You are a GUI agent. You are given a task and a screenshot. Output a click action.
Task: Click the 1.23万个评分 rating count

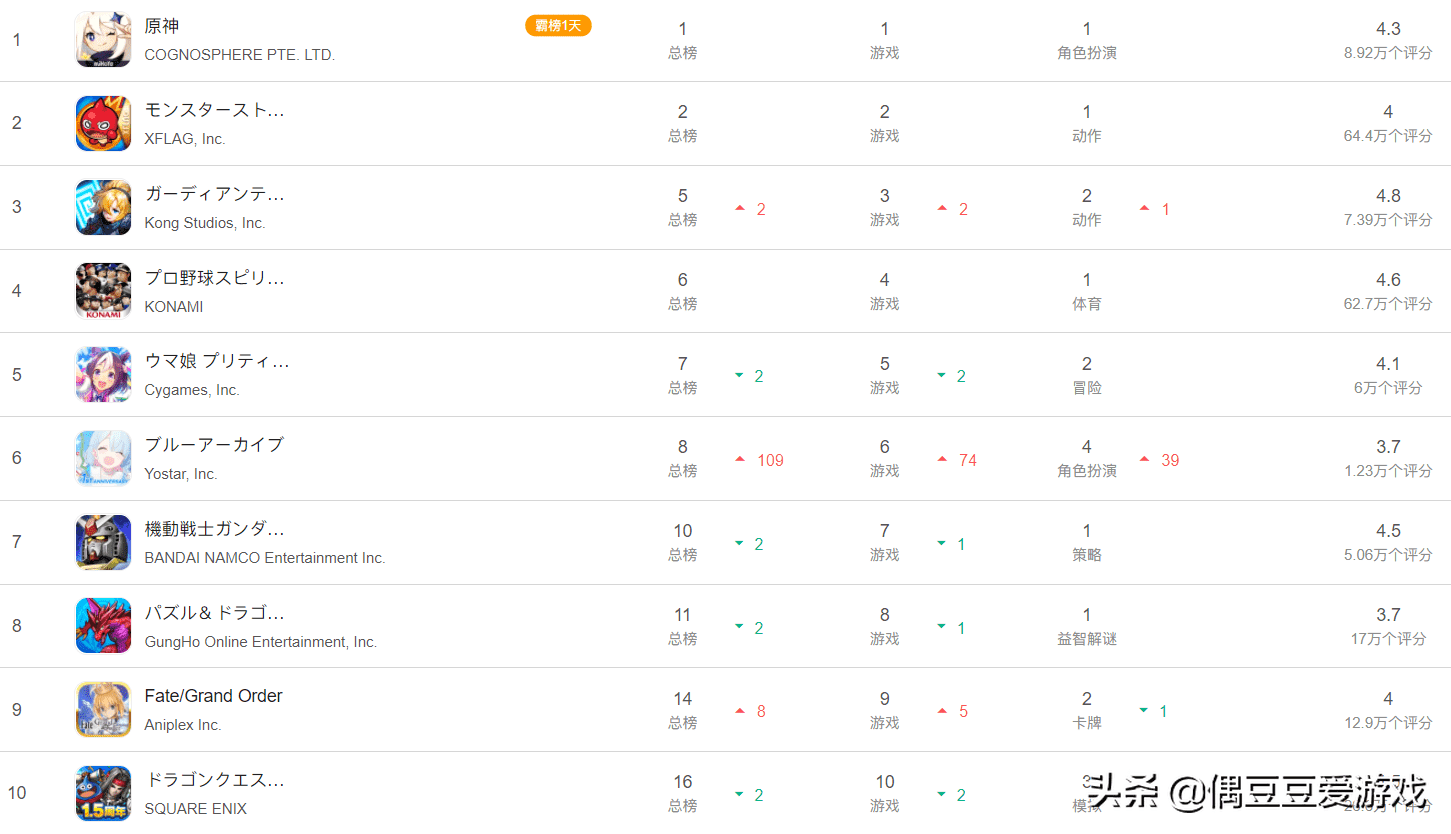tap(1388, 470)
